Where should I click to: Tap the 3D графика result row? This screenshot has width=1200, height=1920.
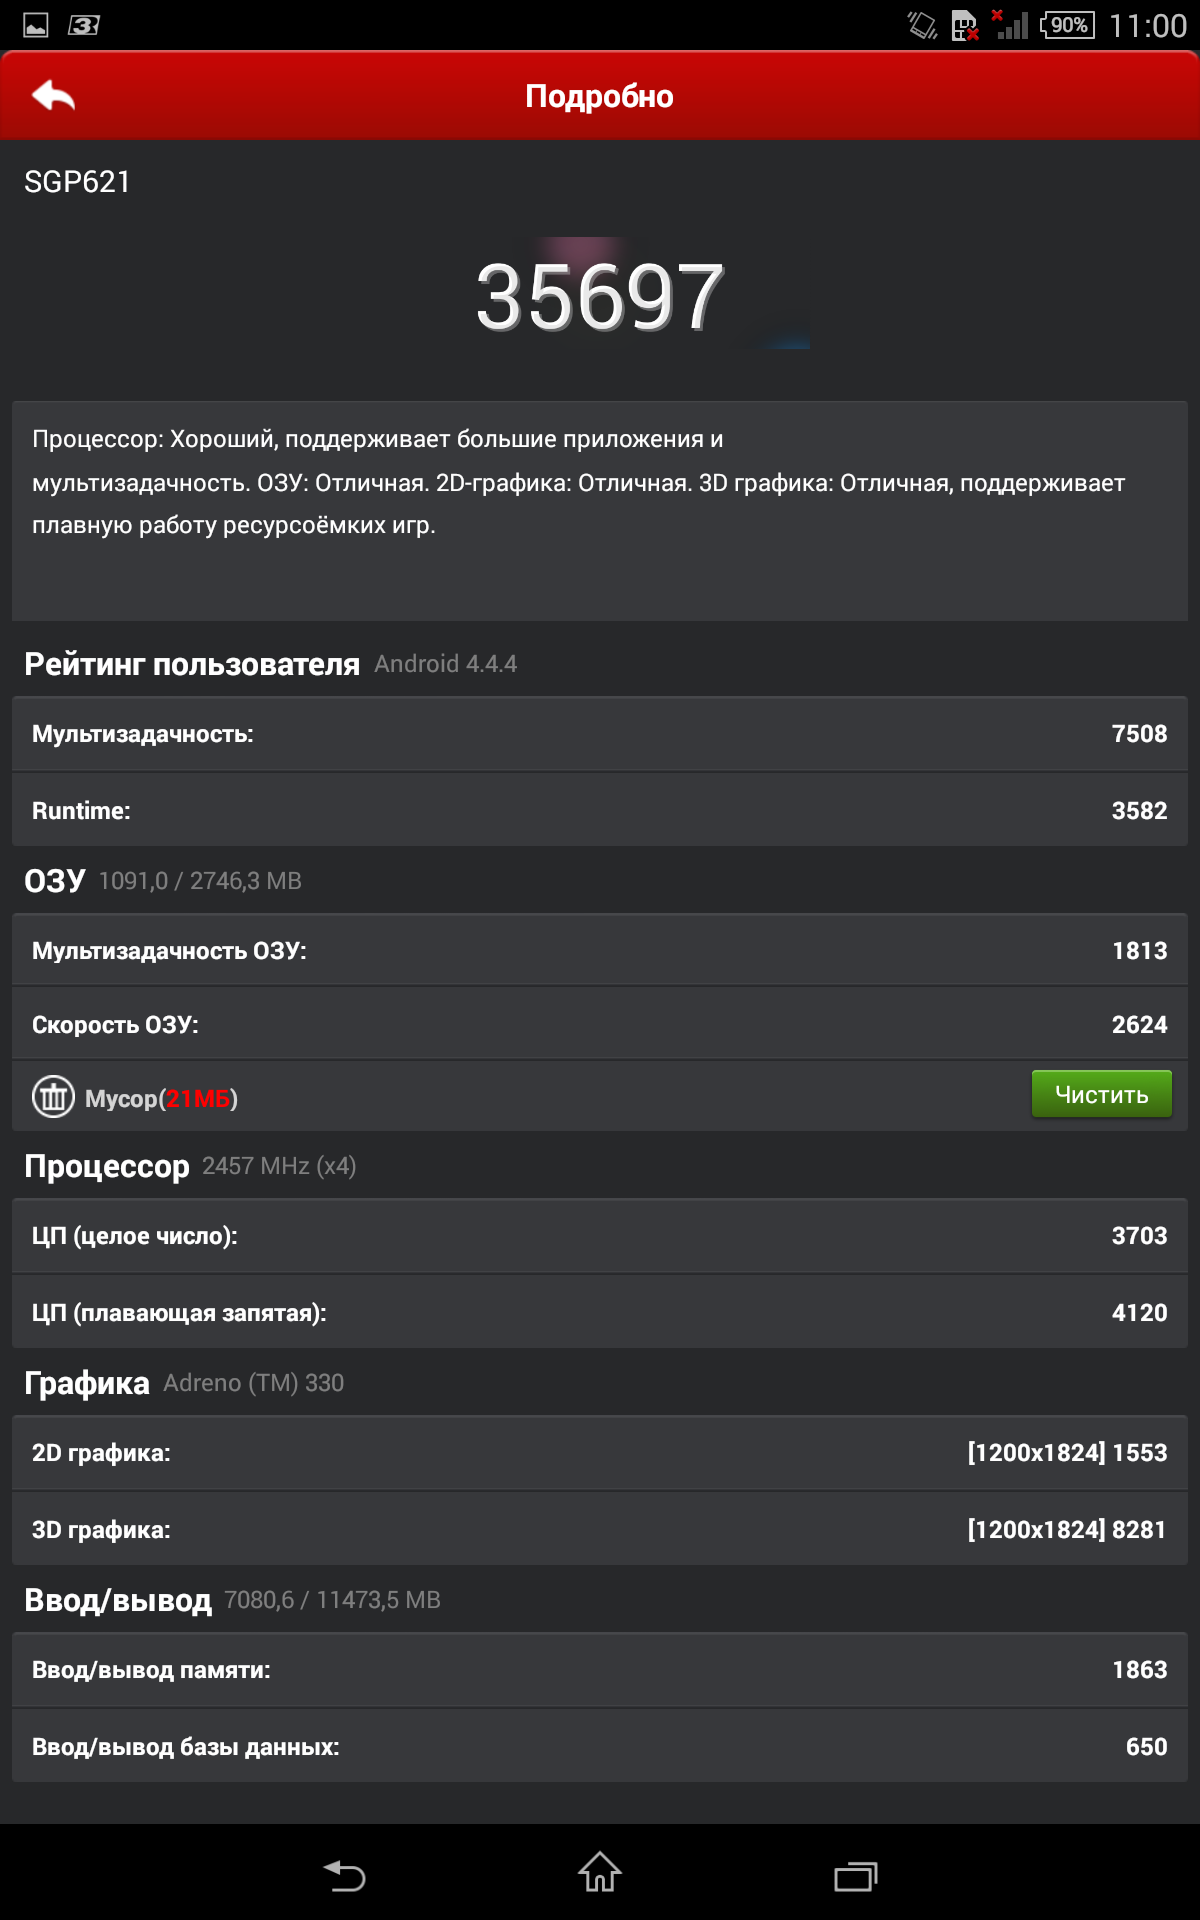coord(599,1530)
